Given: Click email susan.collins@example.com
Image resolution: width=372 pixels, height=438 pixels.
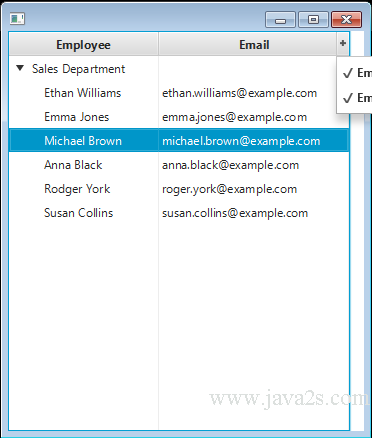Looking at the screenshot, I should pyautogui.click(x=235, y=213).
